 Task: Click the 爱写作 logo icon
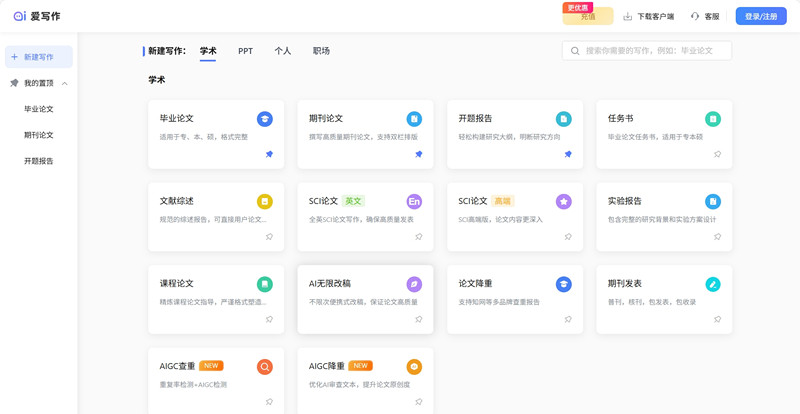point(19,16)
